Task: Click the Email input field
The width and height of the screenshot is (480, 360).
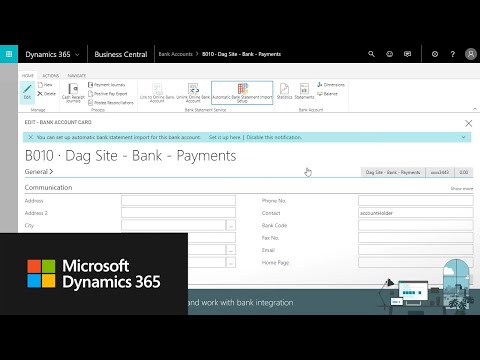Action: [x=416, y=250]
